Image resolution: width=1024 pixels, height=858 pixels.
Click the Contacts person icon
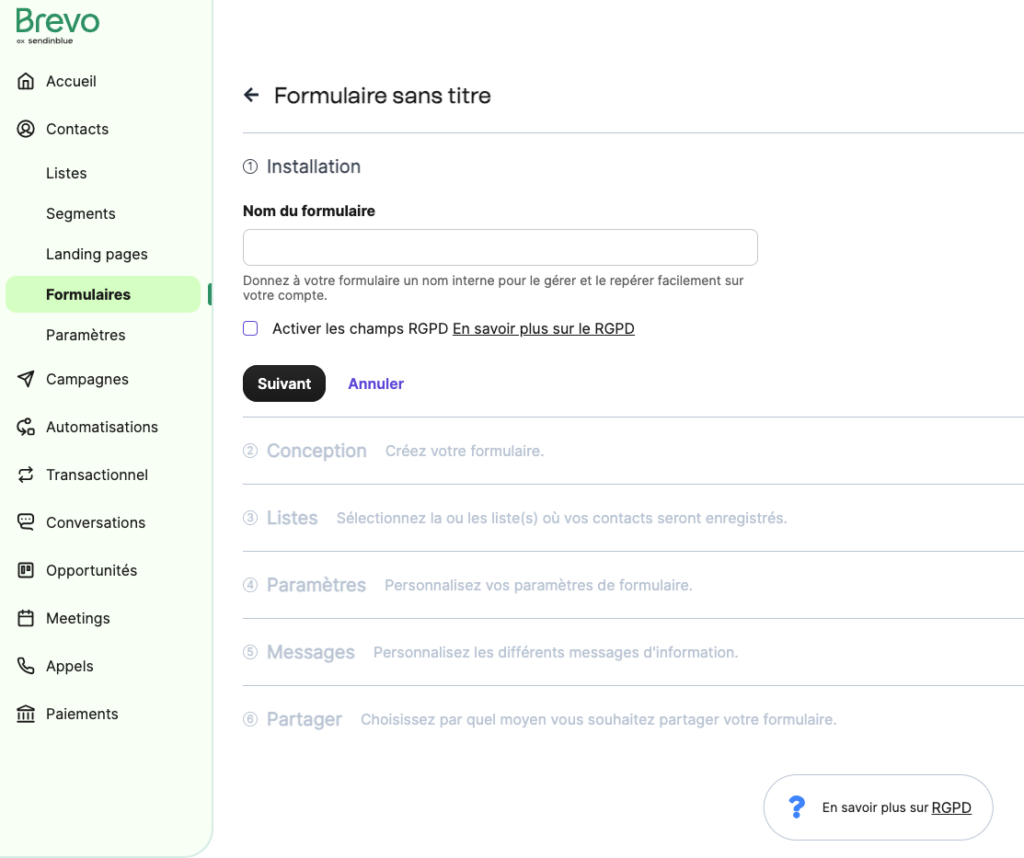click(x=26, y=129)
